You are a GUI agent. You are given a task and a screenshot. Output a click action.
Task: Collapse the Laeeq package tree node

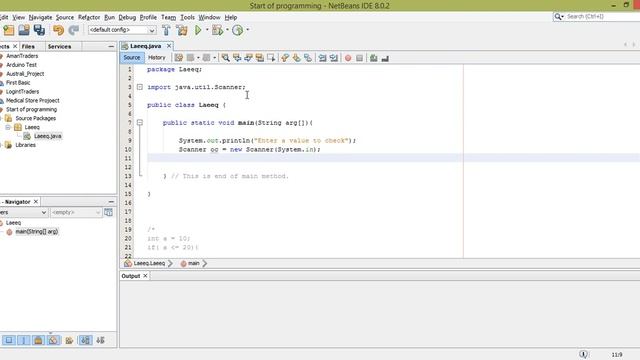[x=8, y=127]
